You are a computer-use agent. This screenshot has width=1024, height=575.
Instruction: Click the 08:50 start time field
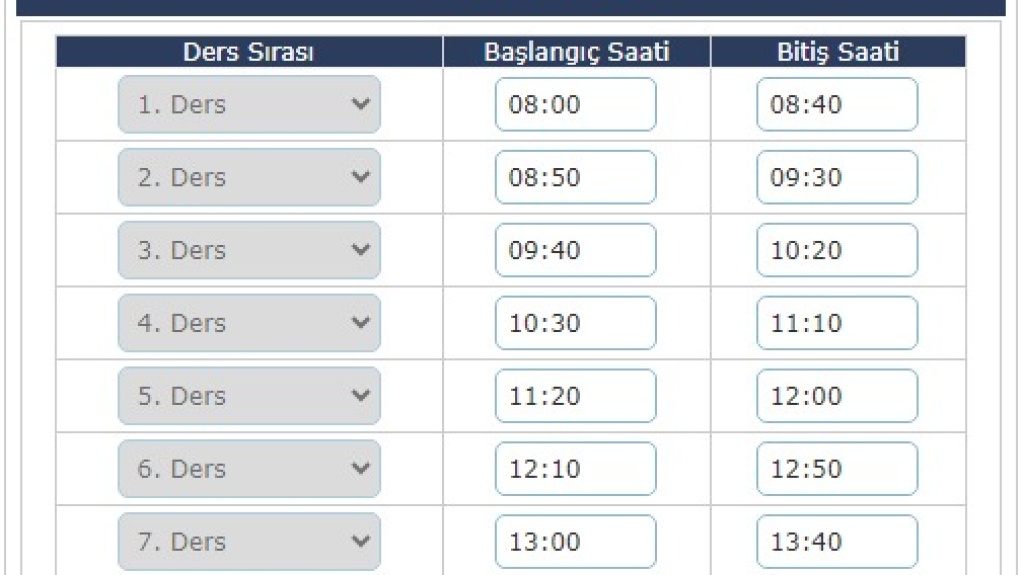pyautogui.click(x=575, y=177)
